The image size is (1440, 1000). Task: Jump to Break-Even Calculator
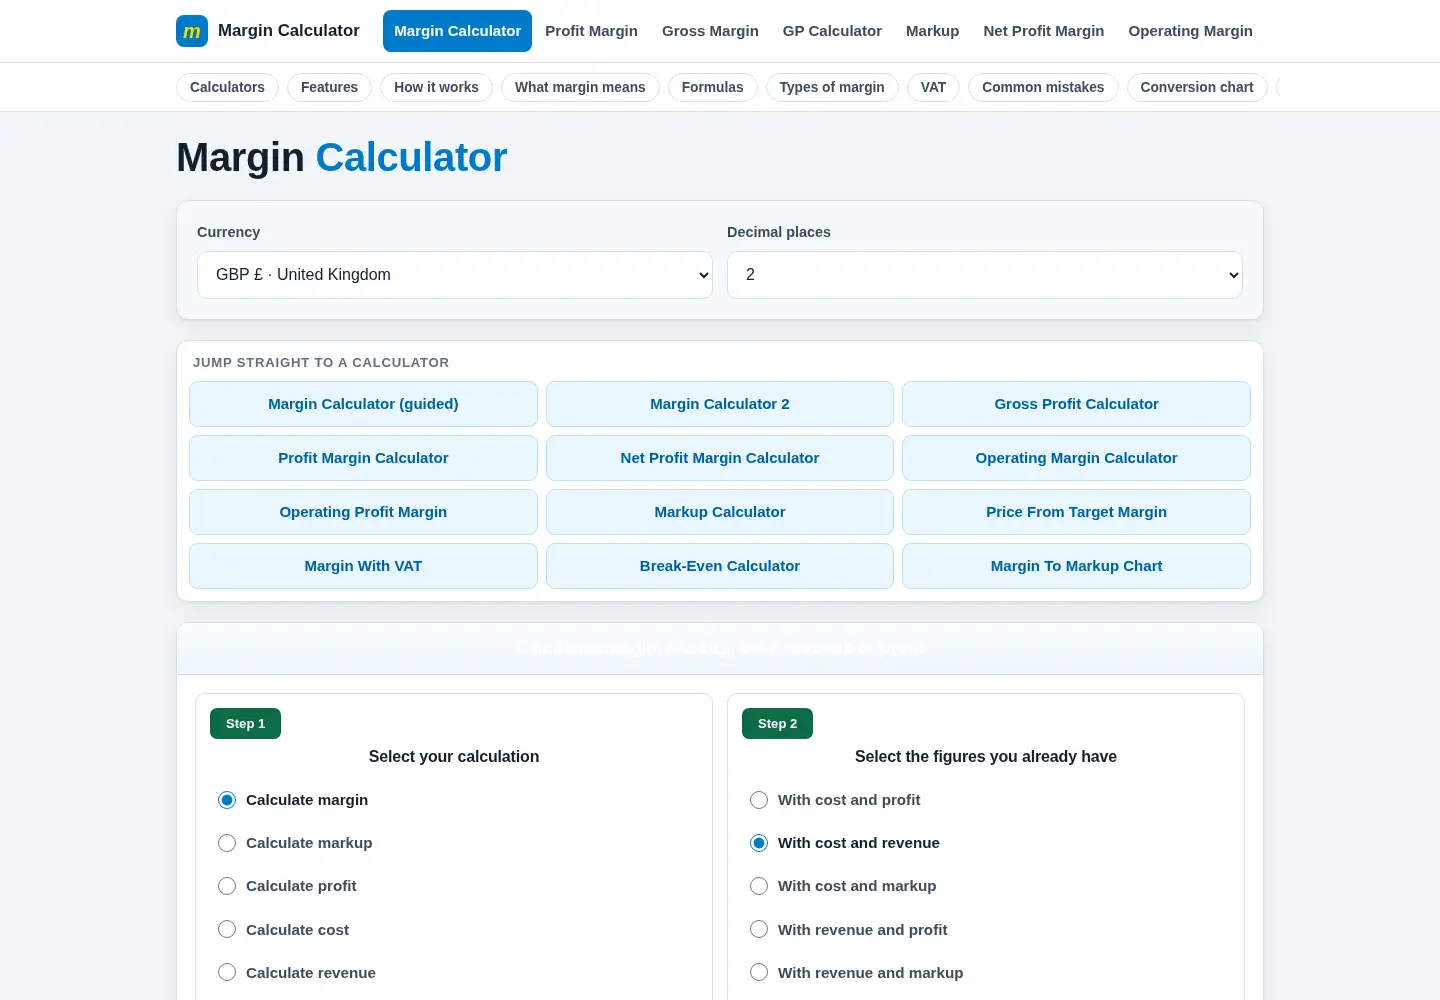[x=720, y=566]
